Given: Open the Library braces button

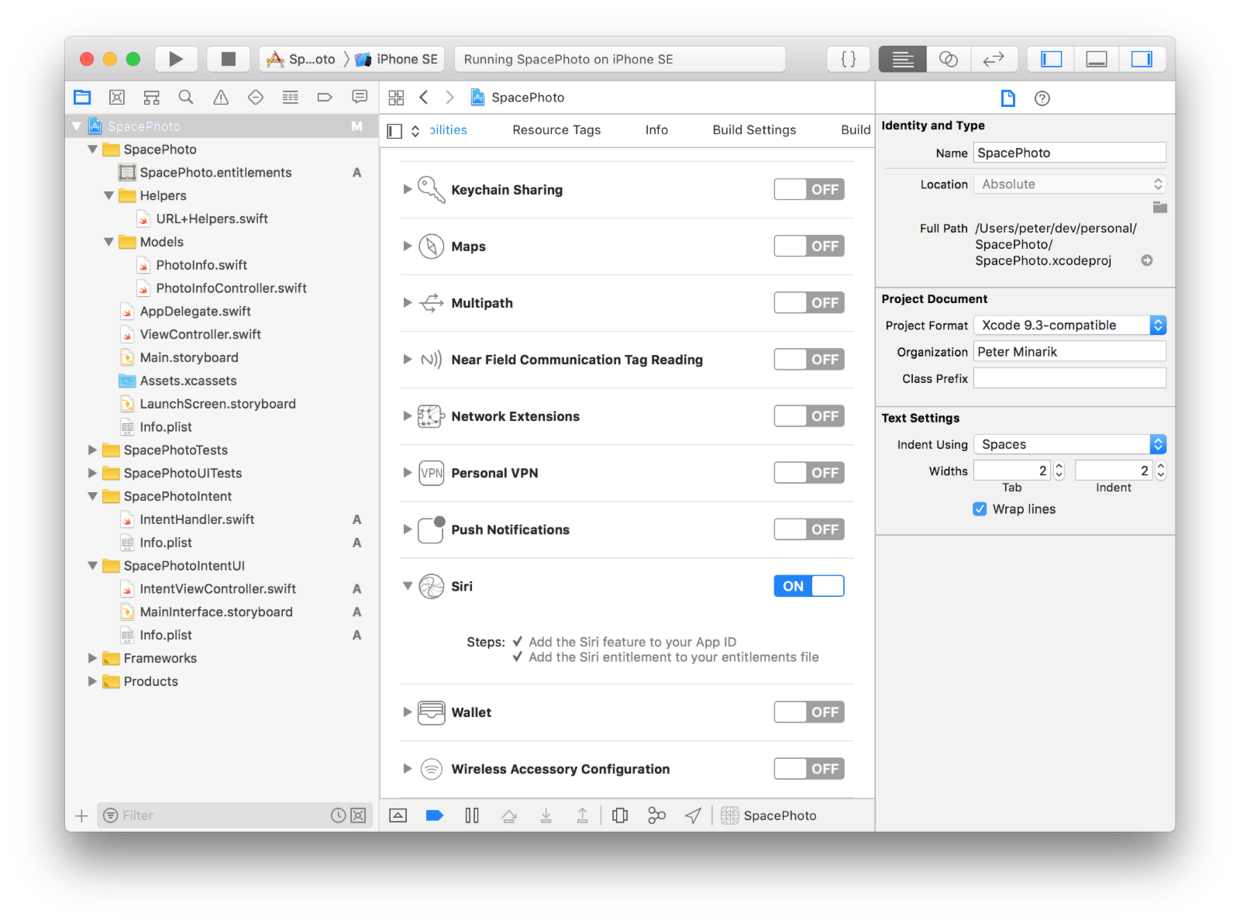Looking at the screenshot, I should point(848,59).
